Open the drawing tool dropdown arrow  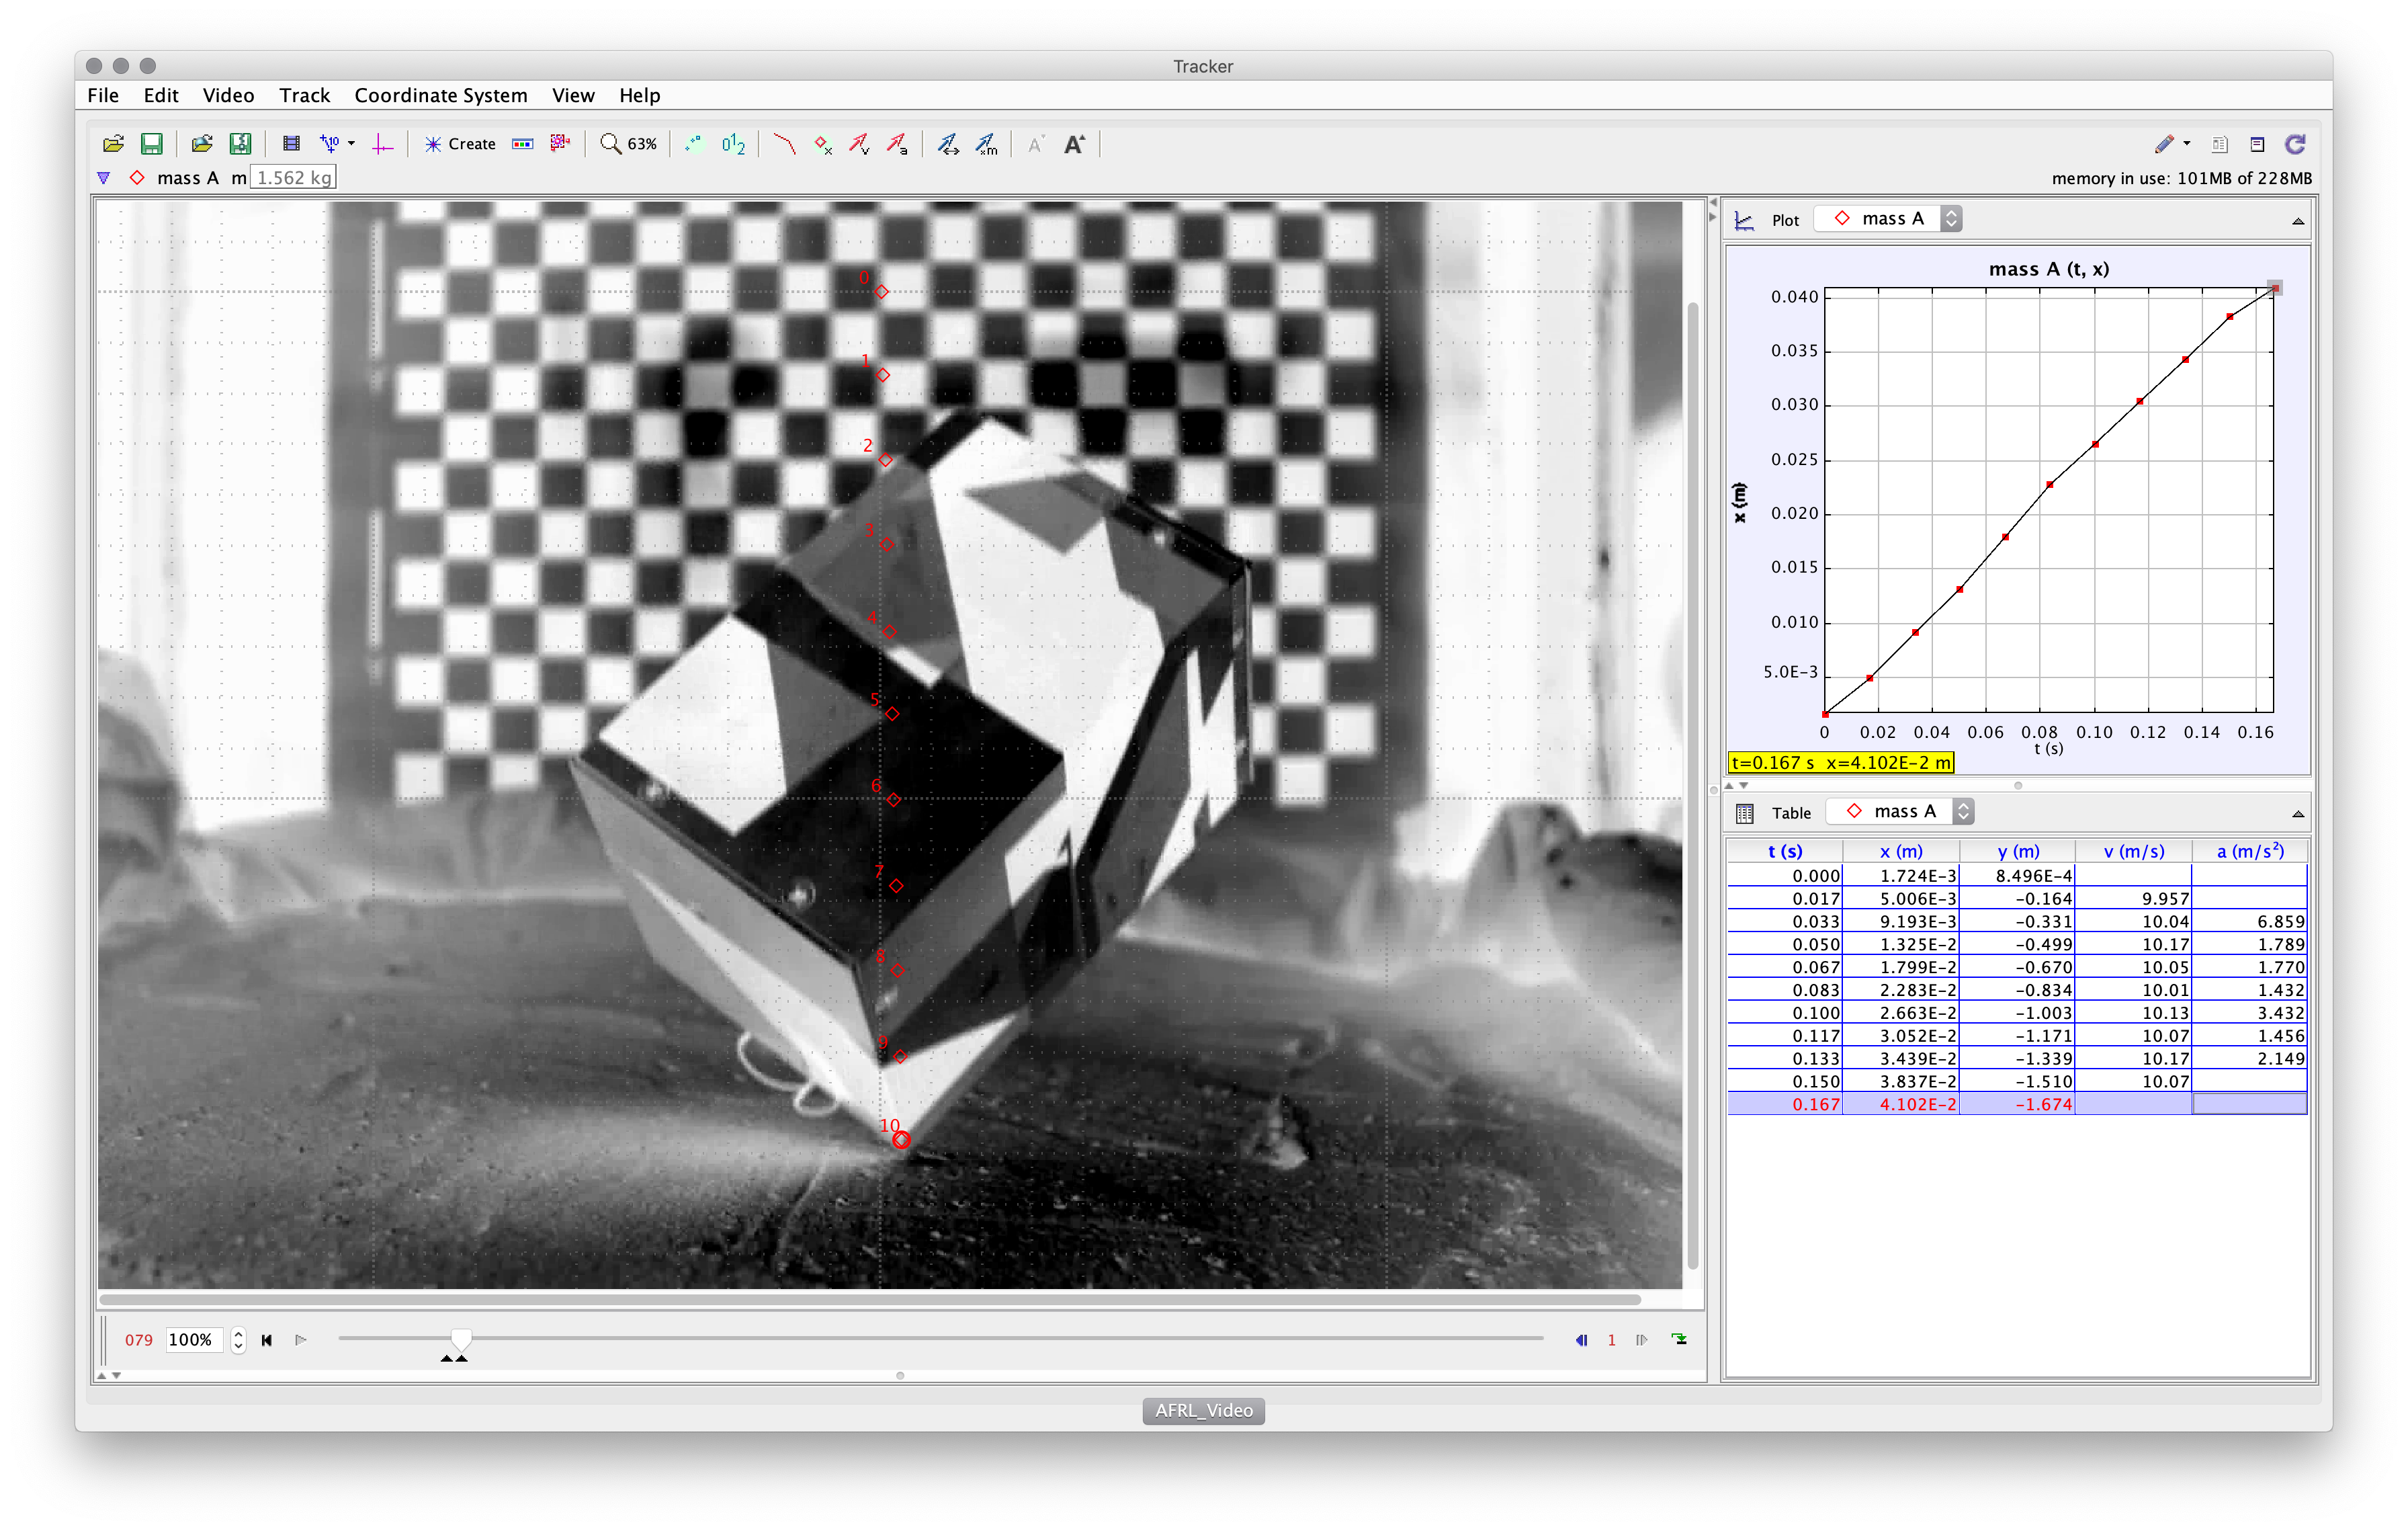pyautogui.click(x=2188, y=144)
